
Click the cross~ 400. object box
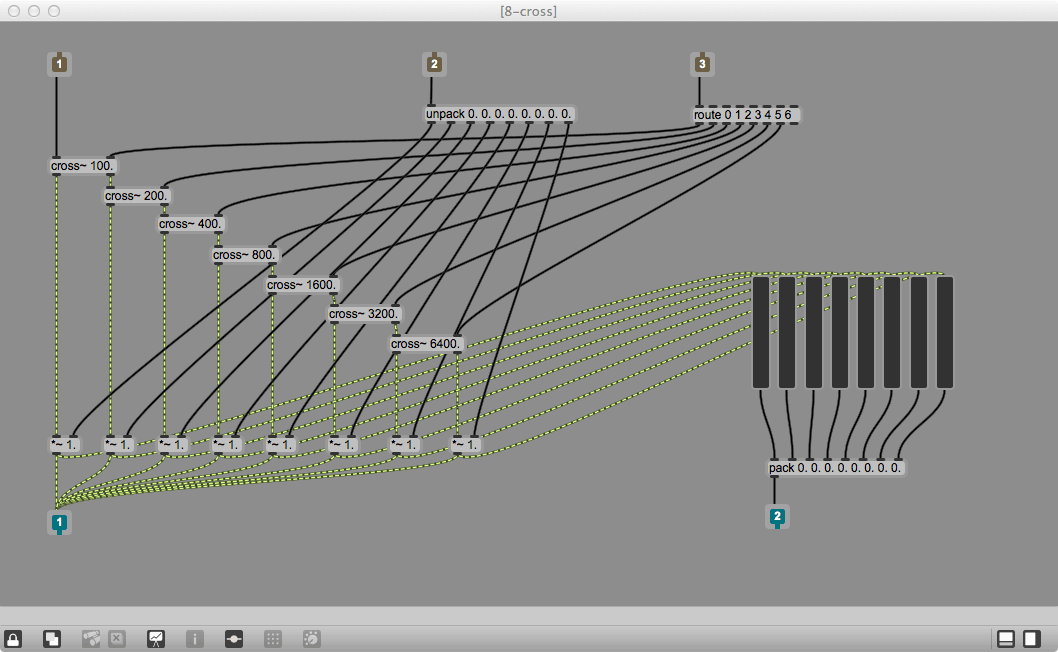coord(191,224)
